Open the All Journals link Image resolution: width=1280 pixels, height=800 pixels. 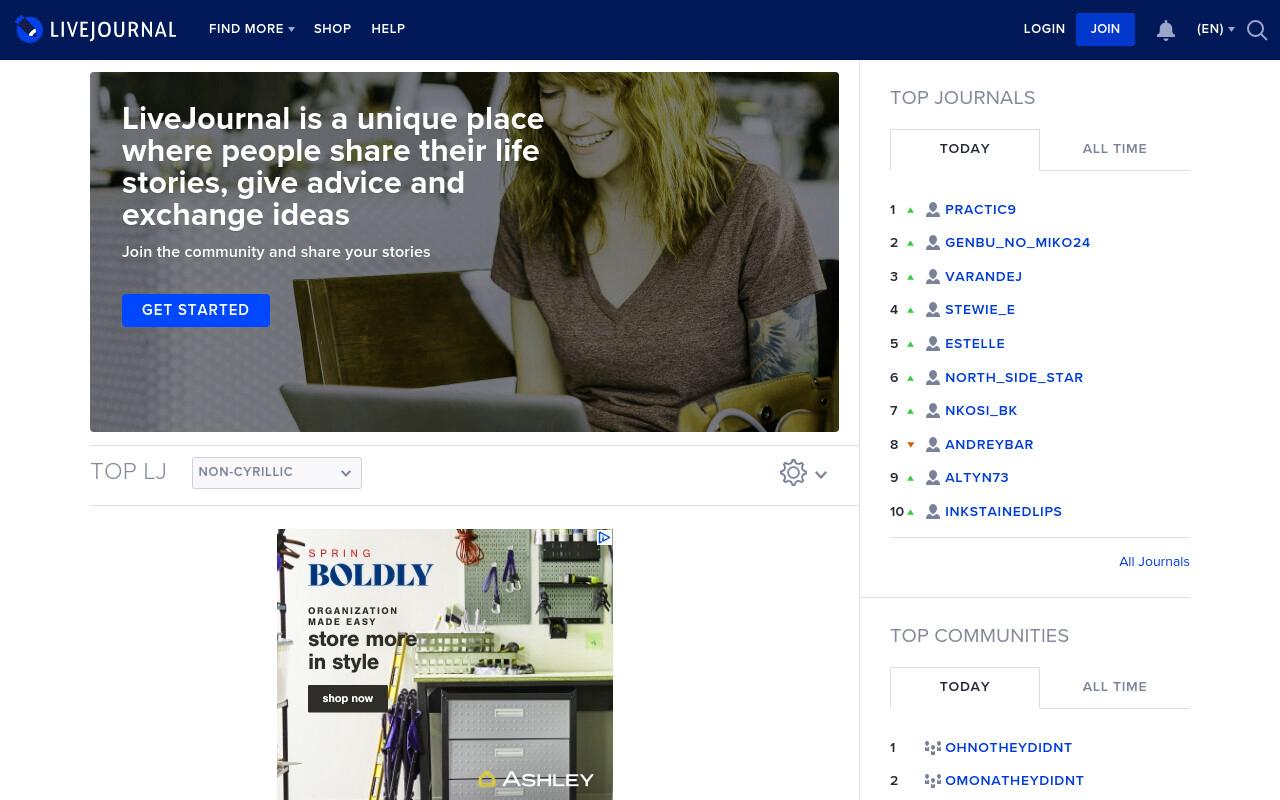tap(1154, 562)
